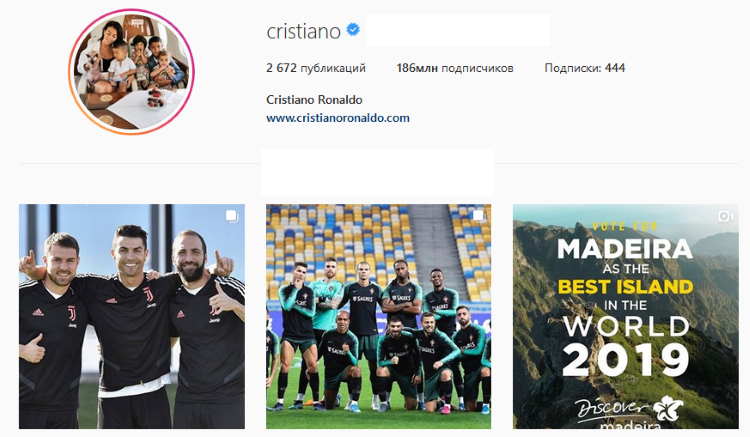Click the Discover Madeira flower logo
Viewport: 750px width, 437px height.
tap(668, 409)
